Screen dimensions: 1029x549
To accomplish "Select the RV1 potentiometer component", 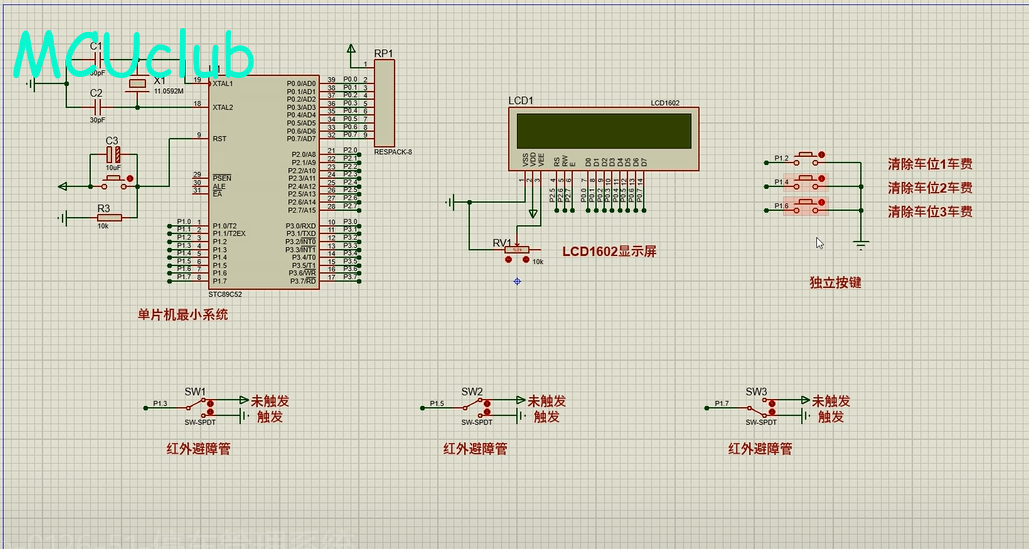I will (x=517, y=249).
